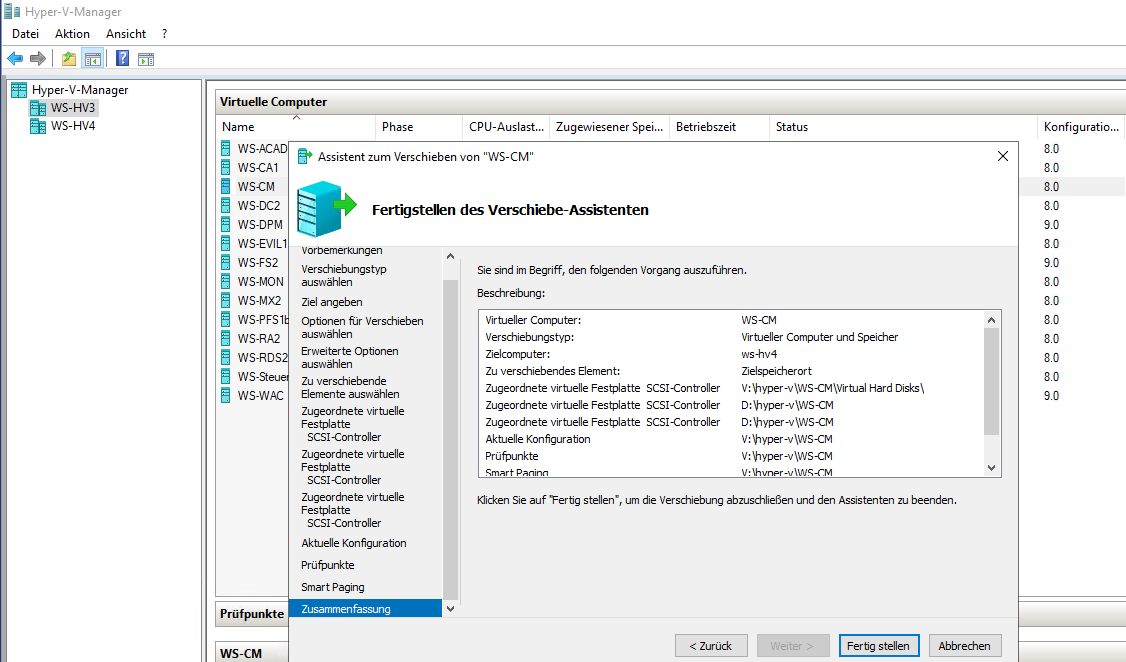
Task: Click the folder up toolbar icon
Action: (x=69, y=59)
